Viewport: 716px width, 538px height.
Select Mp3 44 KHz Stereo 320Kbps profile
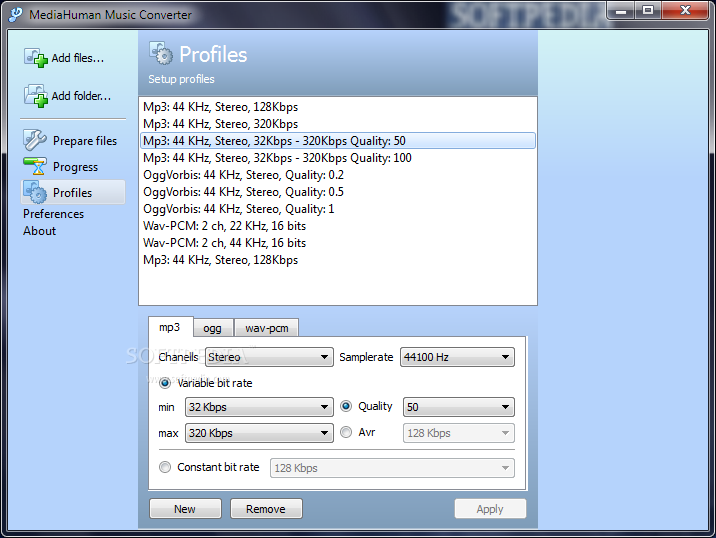(x=338, y=124)
